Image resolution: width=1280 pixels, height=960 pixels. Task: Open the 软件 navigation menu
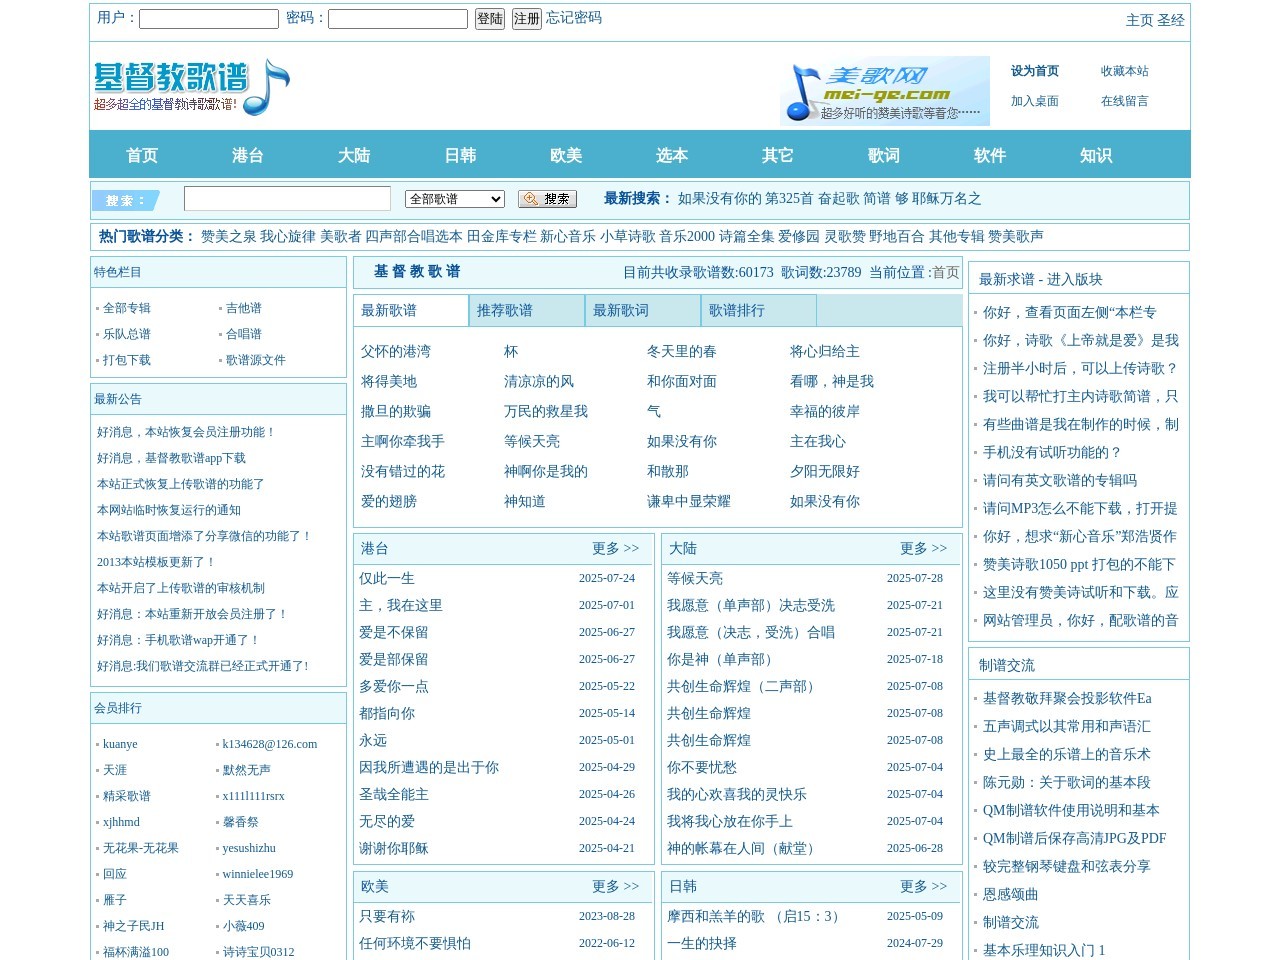pyautogui.click(x=990, y=155)
